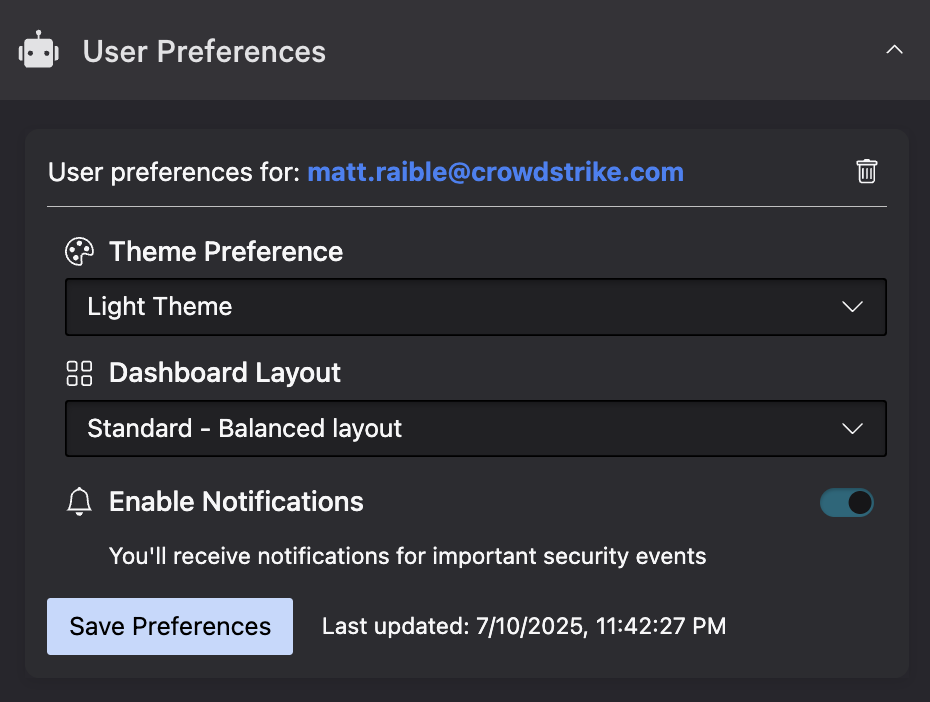Open the matt.raible@crowdstrike.com email link

tap(495, 171)
